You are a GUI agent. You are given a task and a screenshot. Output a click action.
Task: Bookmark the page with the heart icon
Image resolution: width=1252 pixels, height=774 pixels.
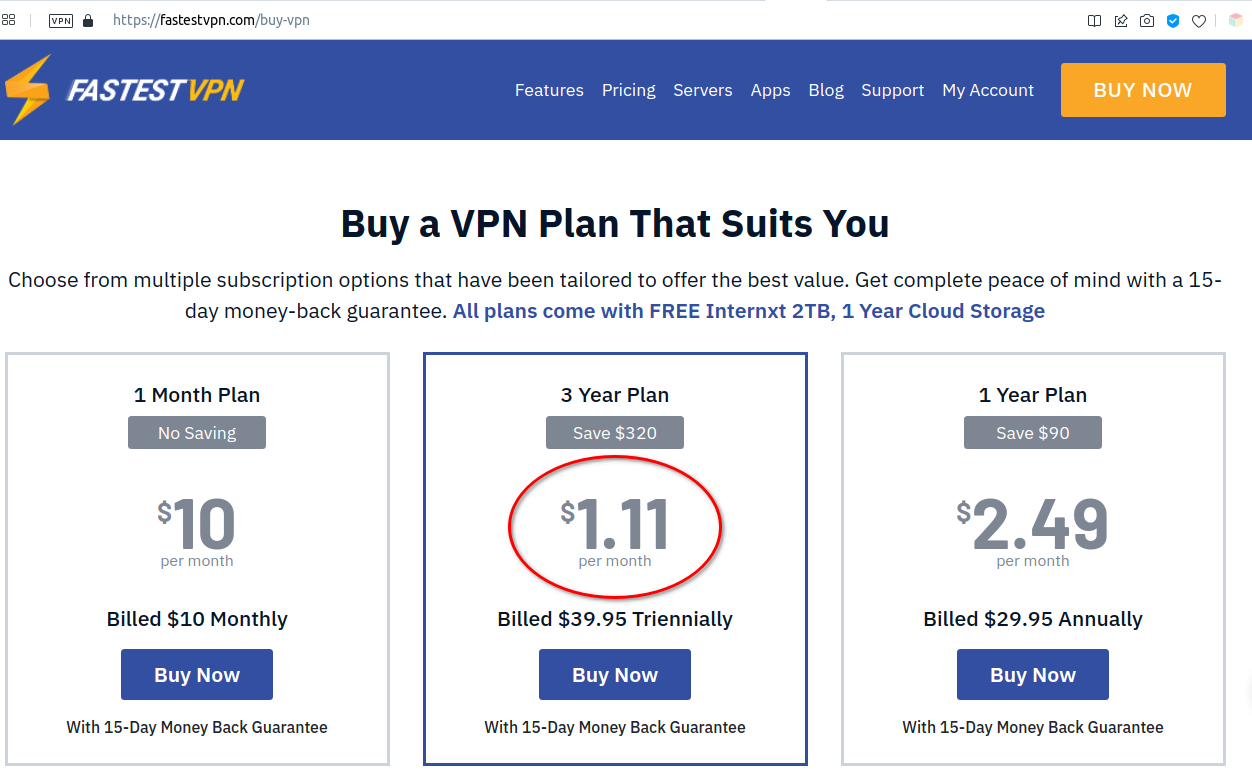(x=1199, y=20)
